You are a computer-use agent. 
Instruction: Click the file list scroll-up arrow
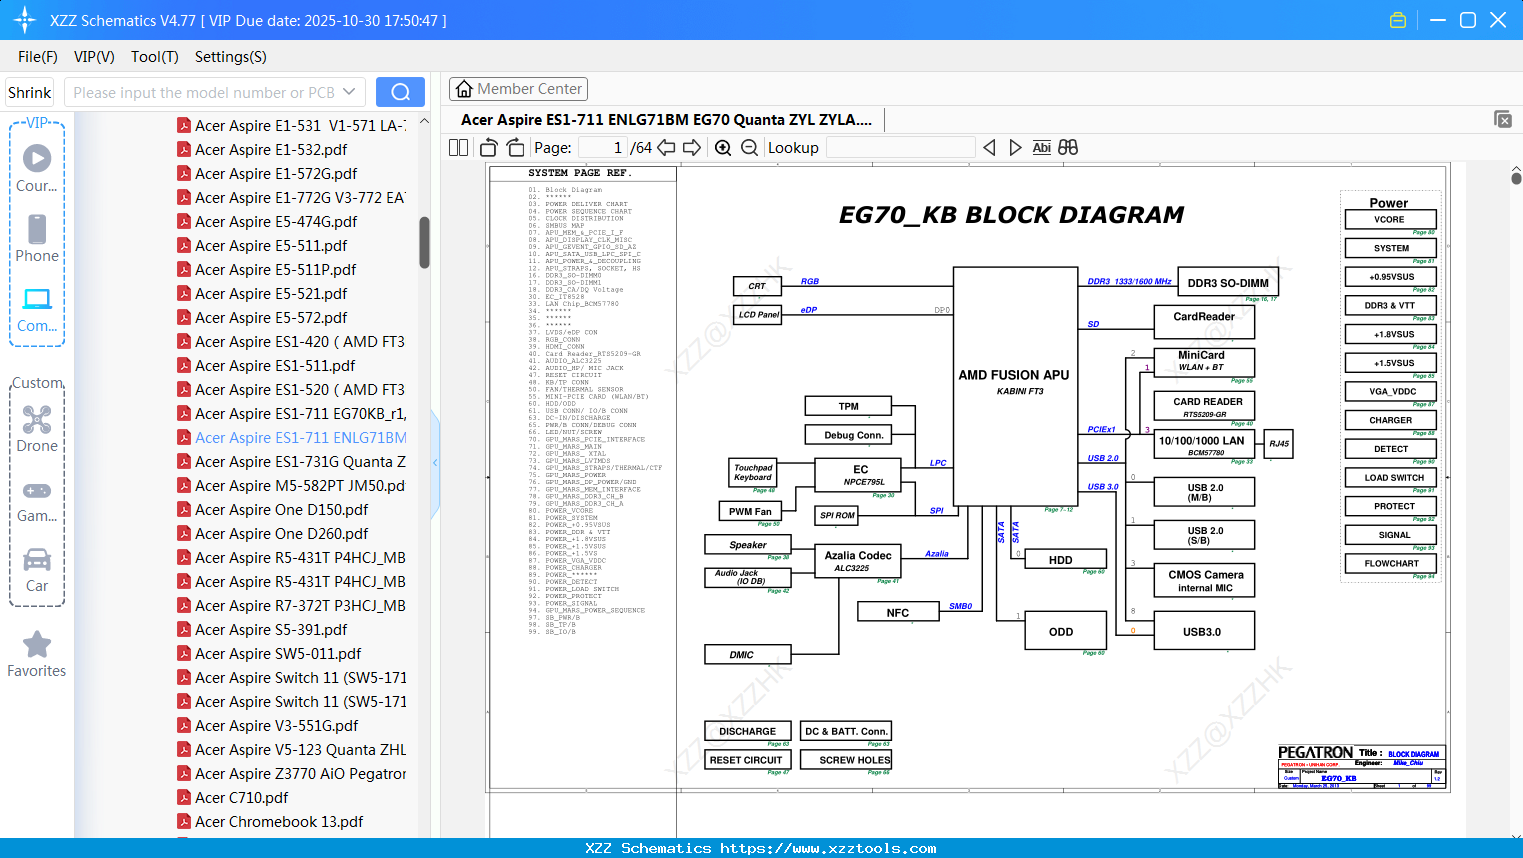coord(424,121)
